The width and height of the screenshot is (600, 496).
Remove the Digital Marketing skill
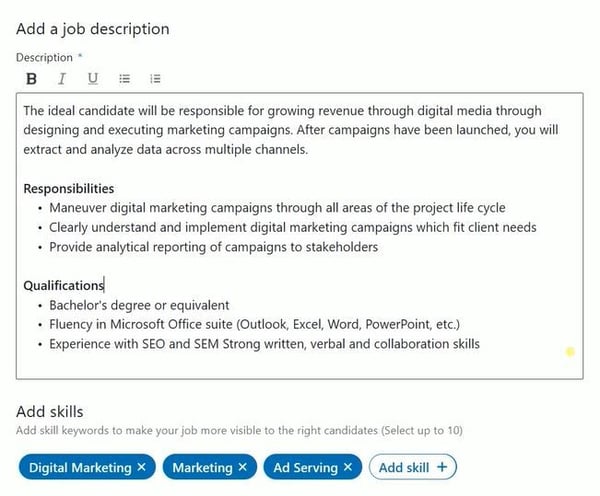point(142,467)
